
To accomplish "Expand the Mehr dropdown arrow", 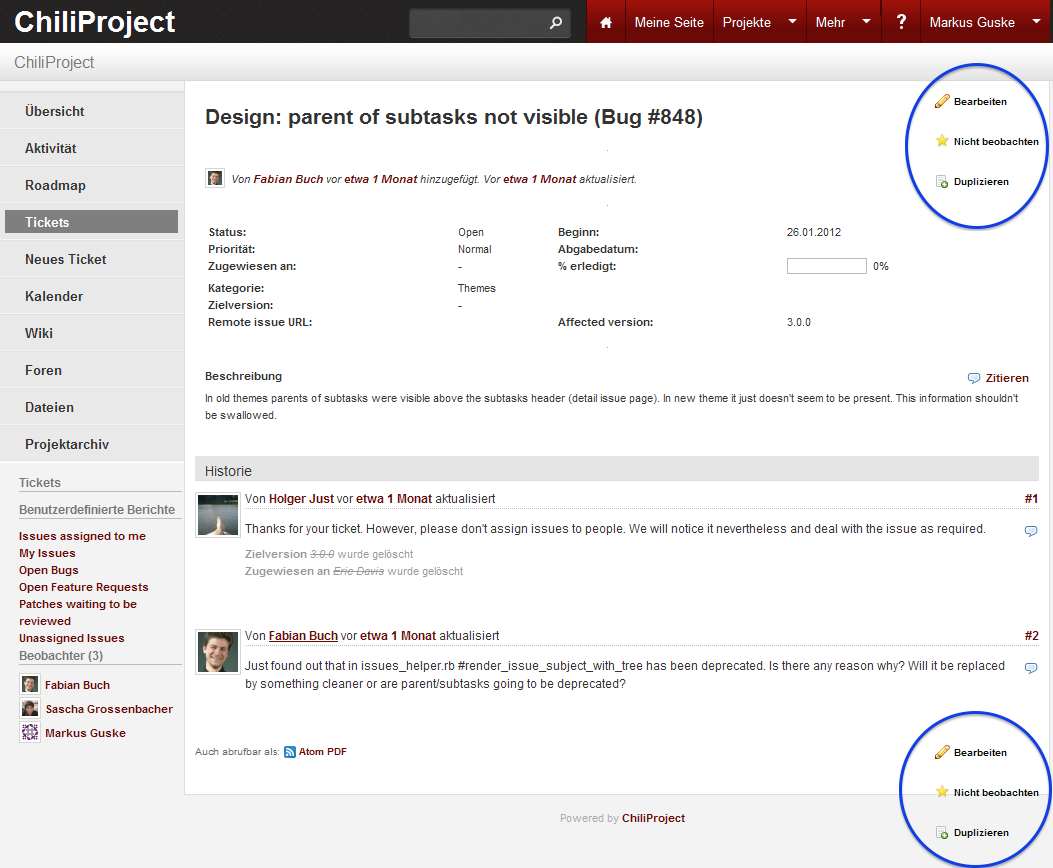I will (x=866, y=21).
